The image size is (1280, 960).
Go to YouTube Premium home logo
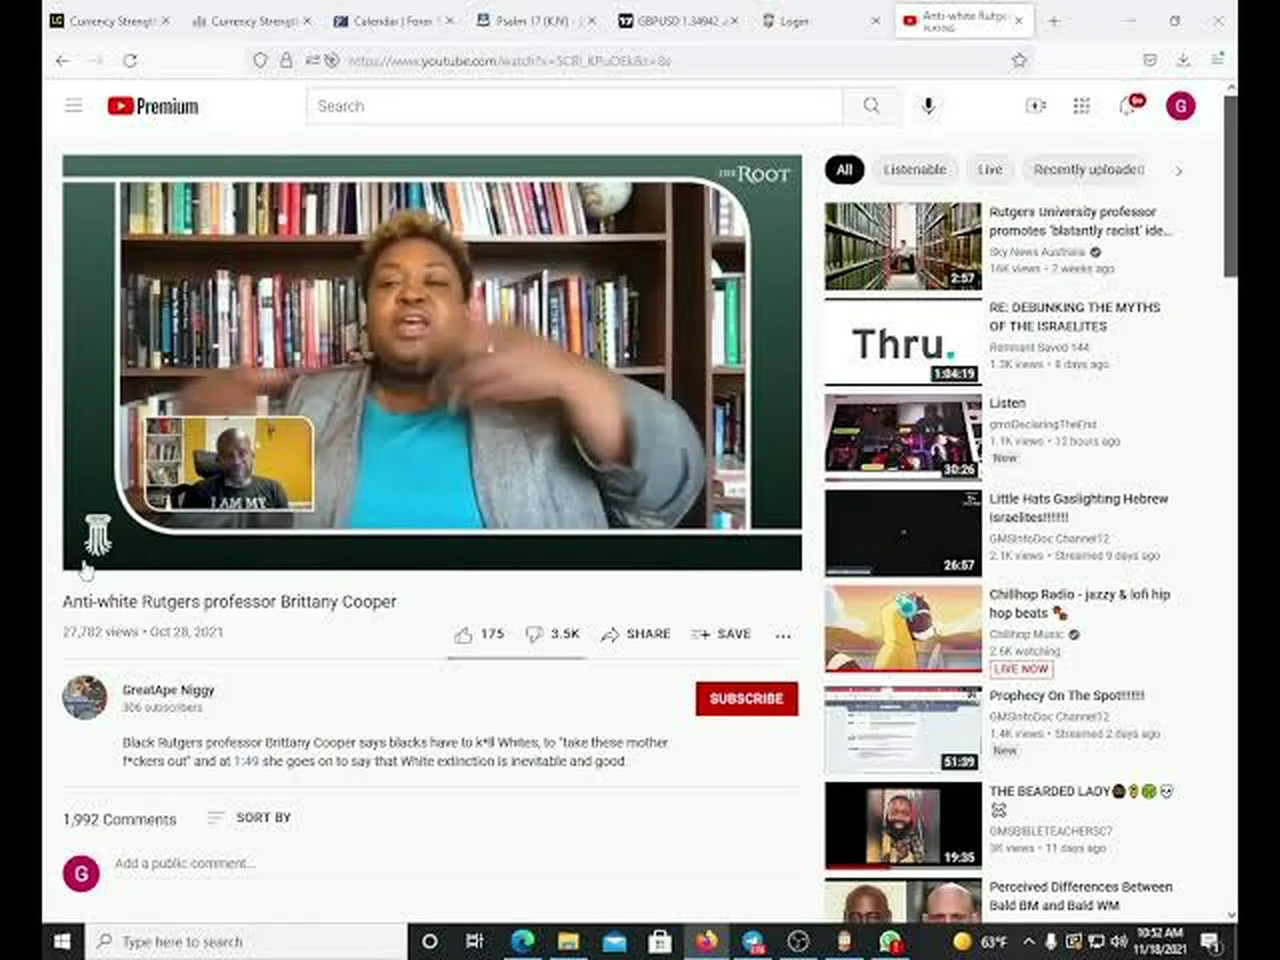(153, 106)
